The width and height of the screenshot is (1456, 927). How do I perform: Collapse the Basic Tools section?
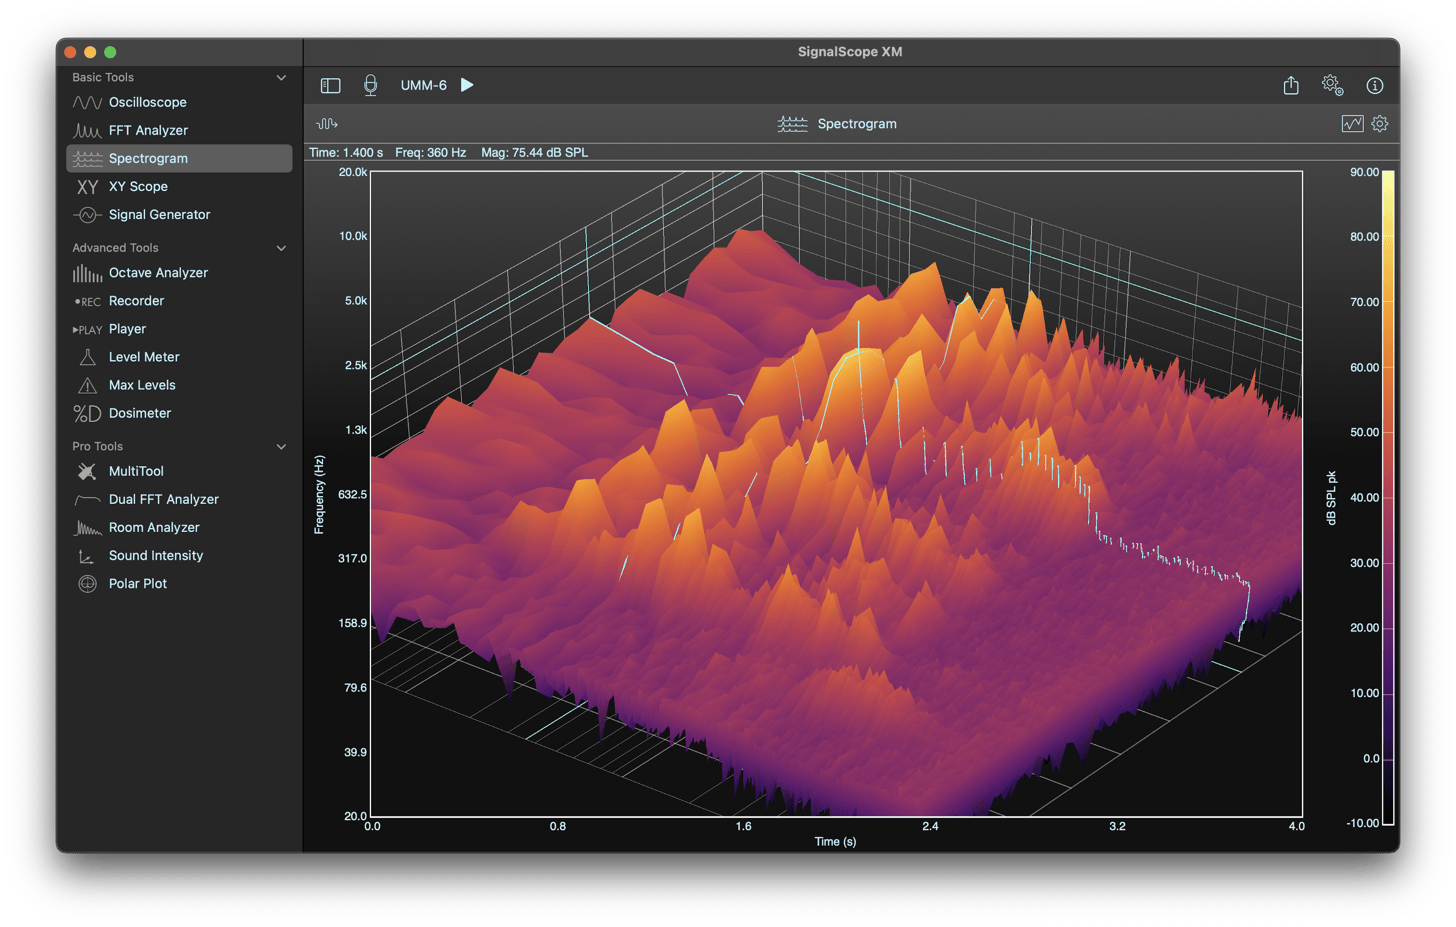point(281,78)
